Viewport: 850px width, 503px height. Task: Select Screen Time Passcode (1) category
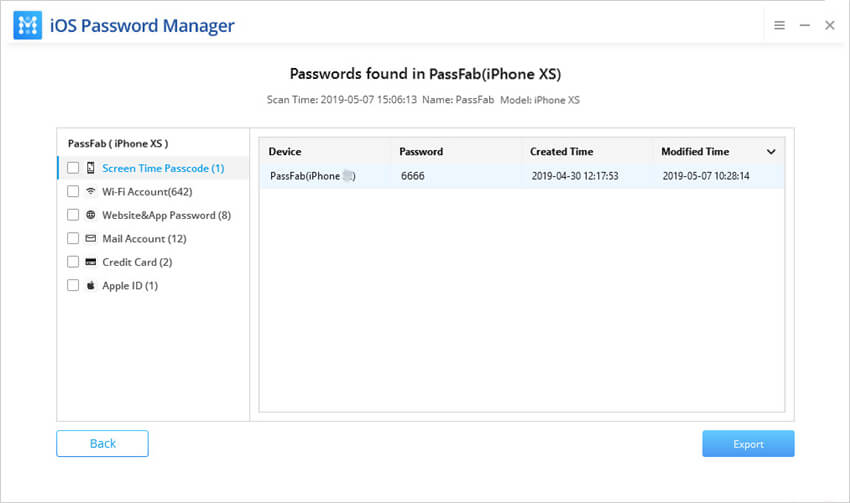163,168
